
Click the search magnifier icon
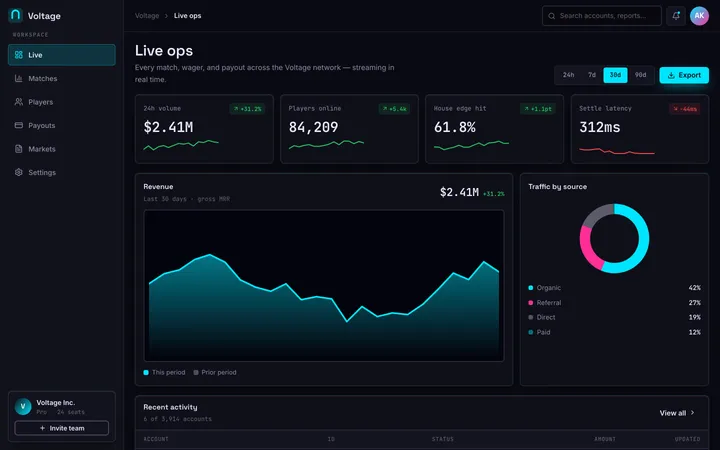pyautogui.click(x=551, y=16)
